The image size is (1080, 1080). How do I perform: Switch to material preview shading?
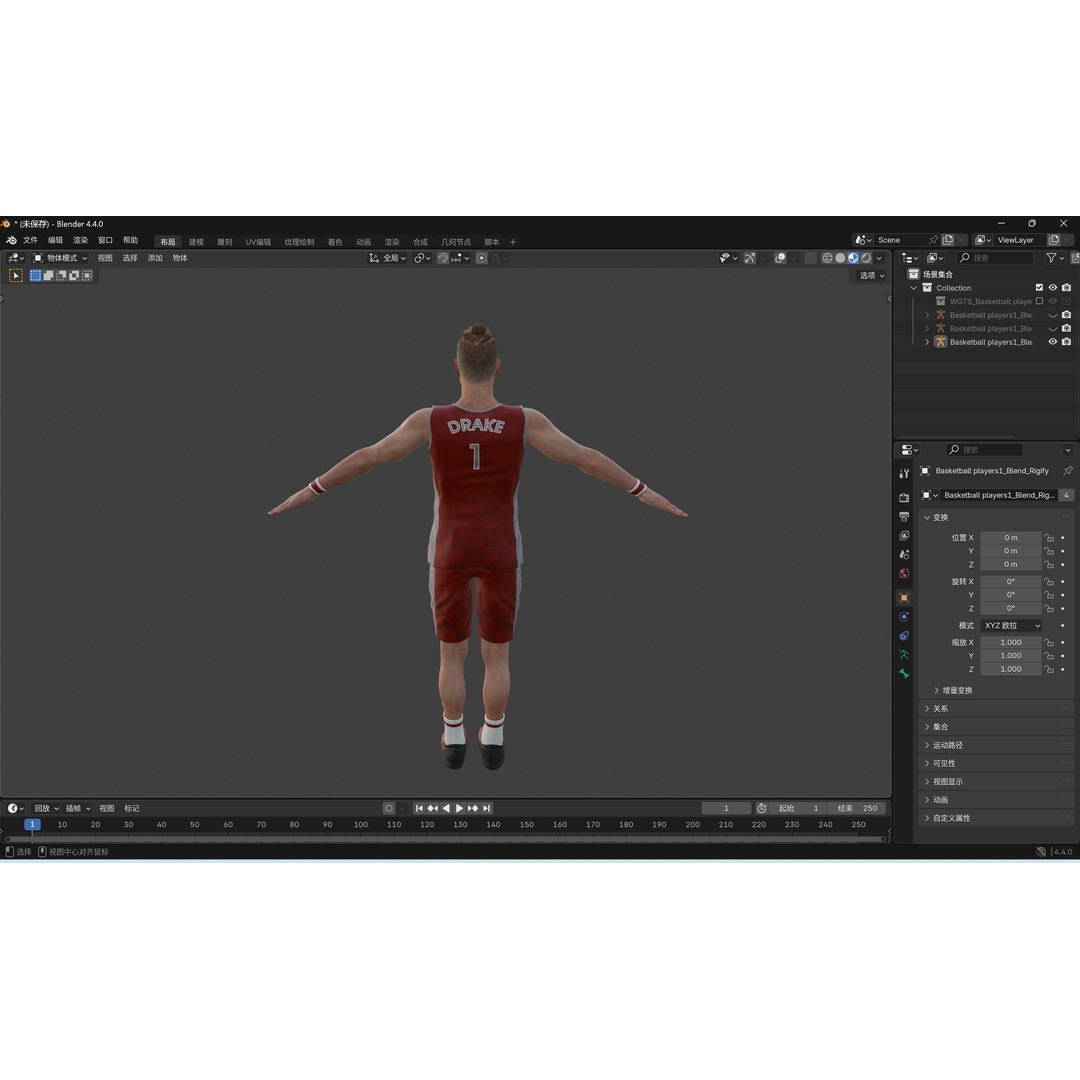(x=853, y=258)
